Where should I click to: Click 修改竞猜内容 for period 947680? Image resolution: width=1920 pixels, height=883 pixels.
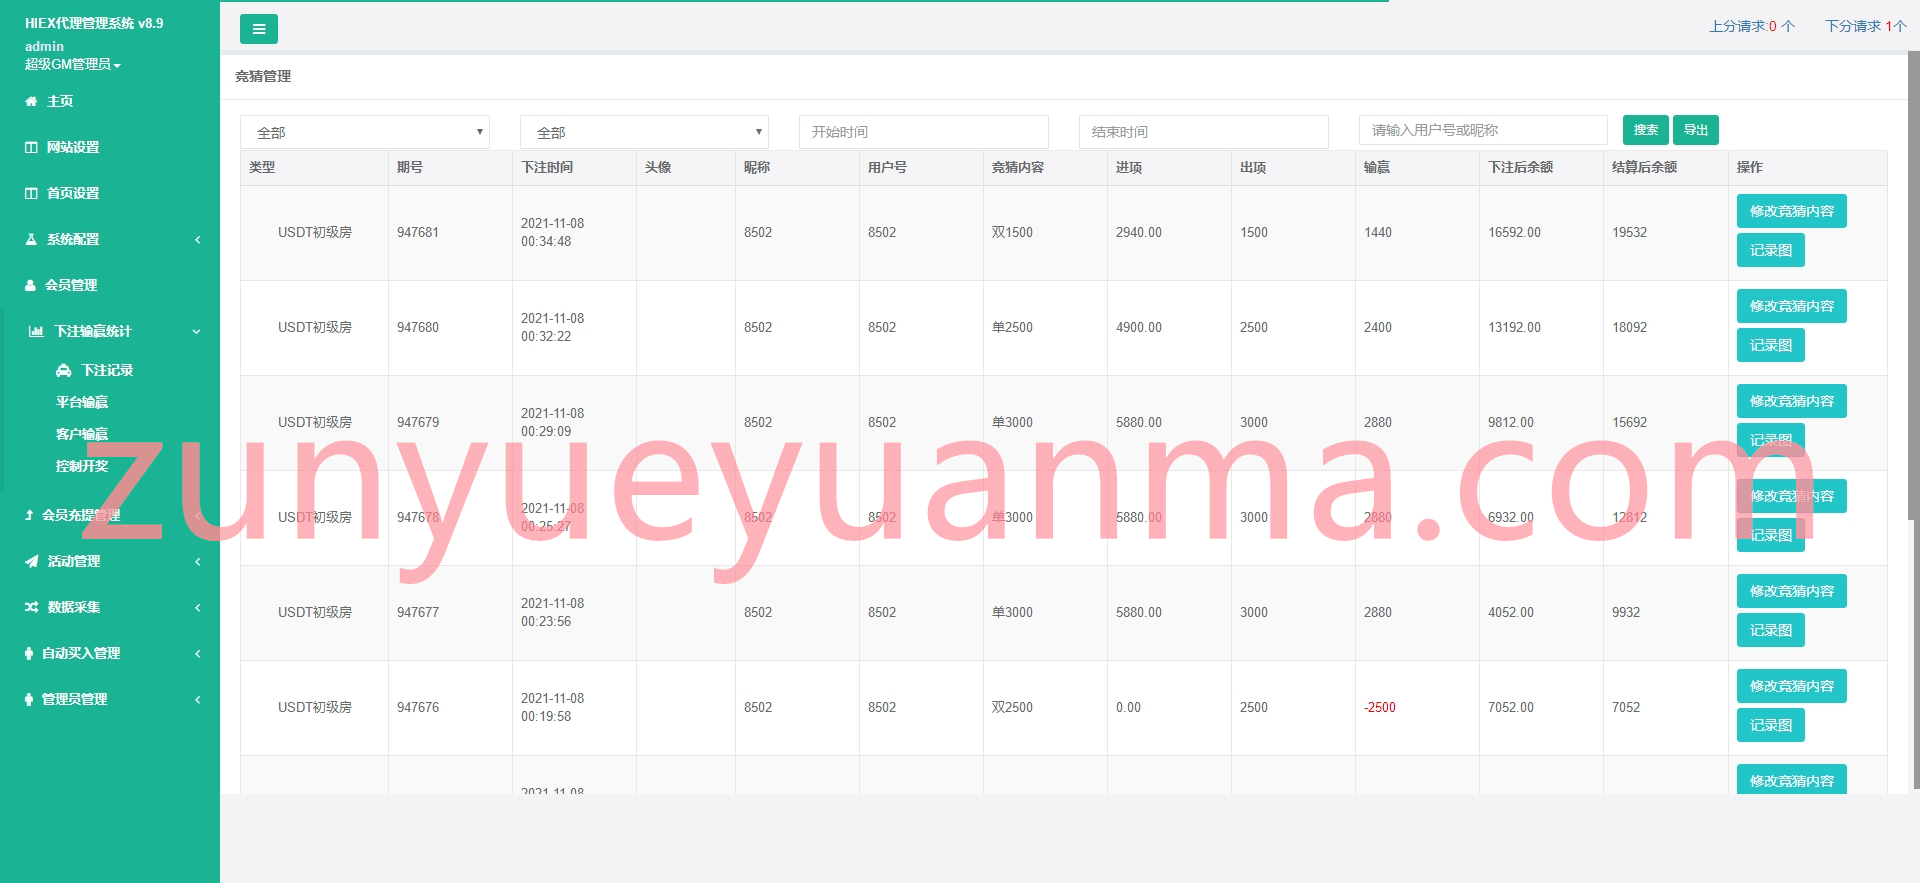(1791, 306)
